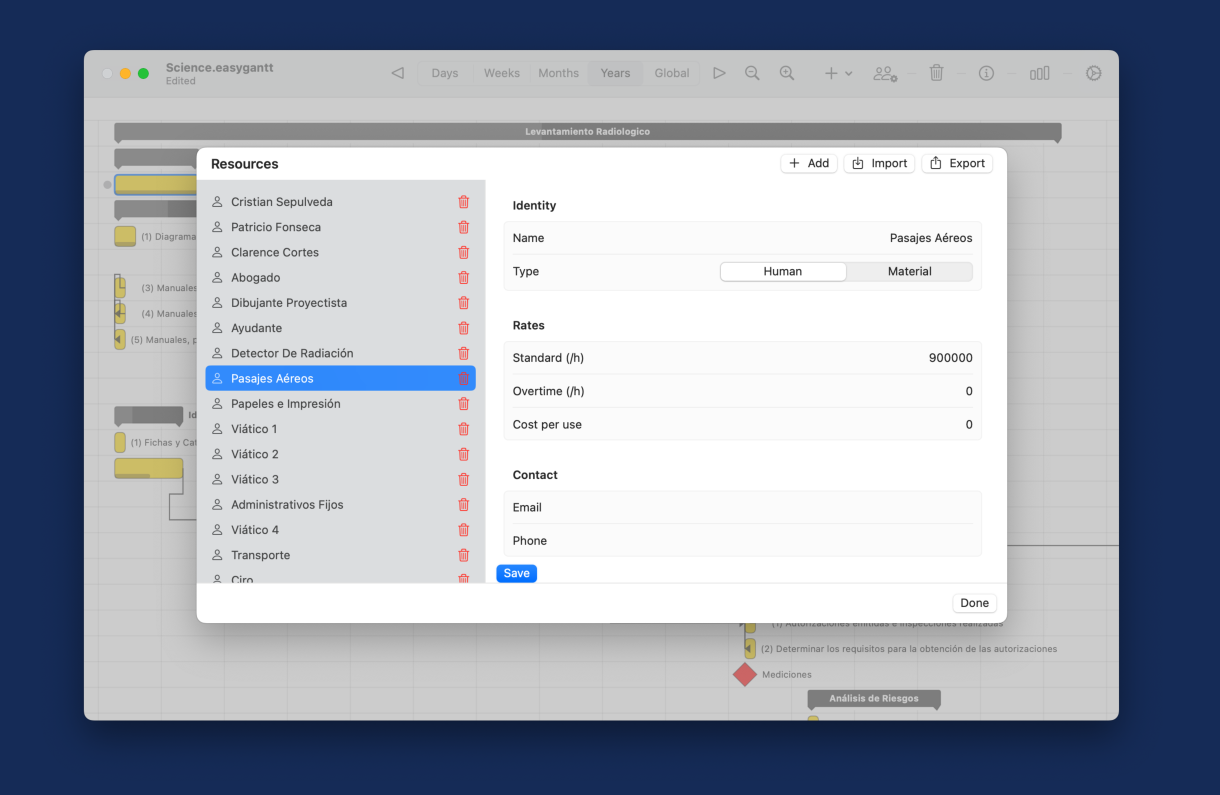Select Detector De Radiación in the list
The width and height of the screenshot is (1220, 795).
coord(292,353)
